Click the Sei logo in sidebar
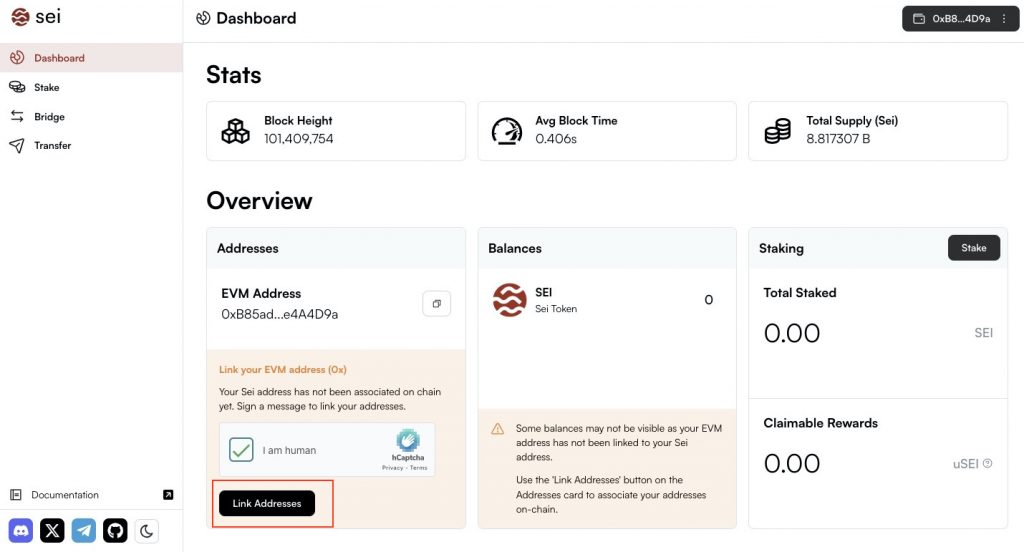 point(36,17)
